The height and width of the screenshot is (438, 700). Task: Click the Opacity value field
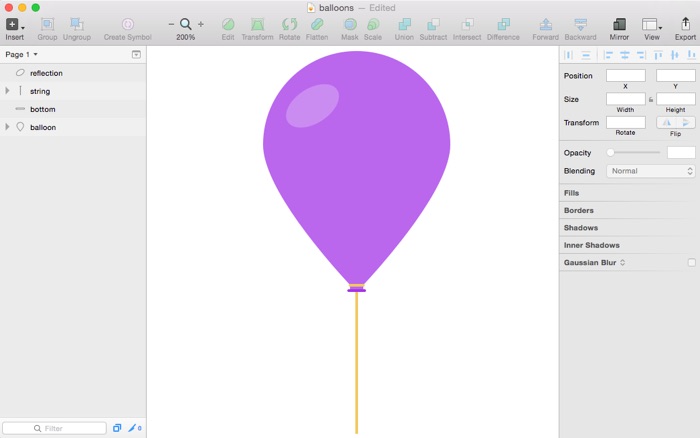(681, 153)
